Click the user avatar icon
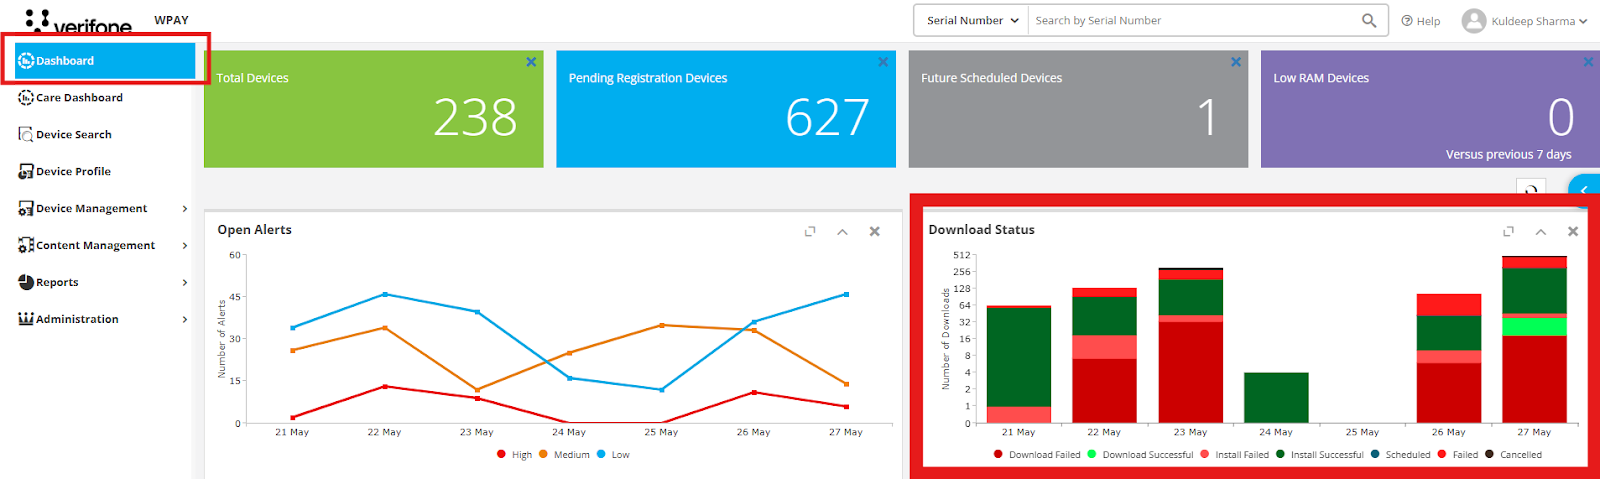The width and height of the screenshot is (1600, 479). 1473,21
